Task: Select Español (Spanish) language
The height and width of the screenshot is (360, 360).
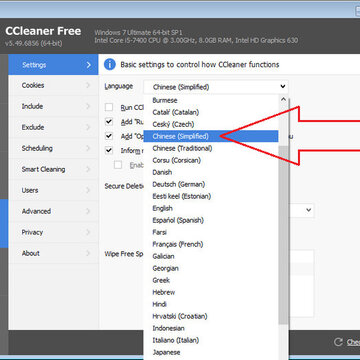Action: coord(211,220)
